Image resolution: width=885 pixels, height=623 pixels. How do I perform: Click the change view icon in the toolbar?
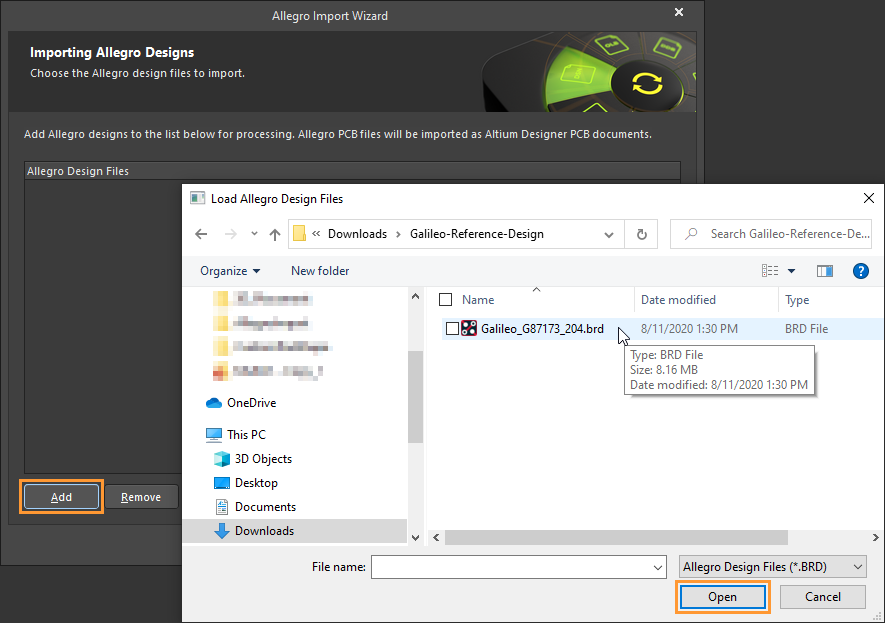(x=771, y=270)
